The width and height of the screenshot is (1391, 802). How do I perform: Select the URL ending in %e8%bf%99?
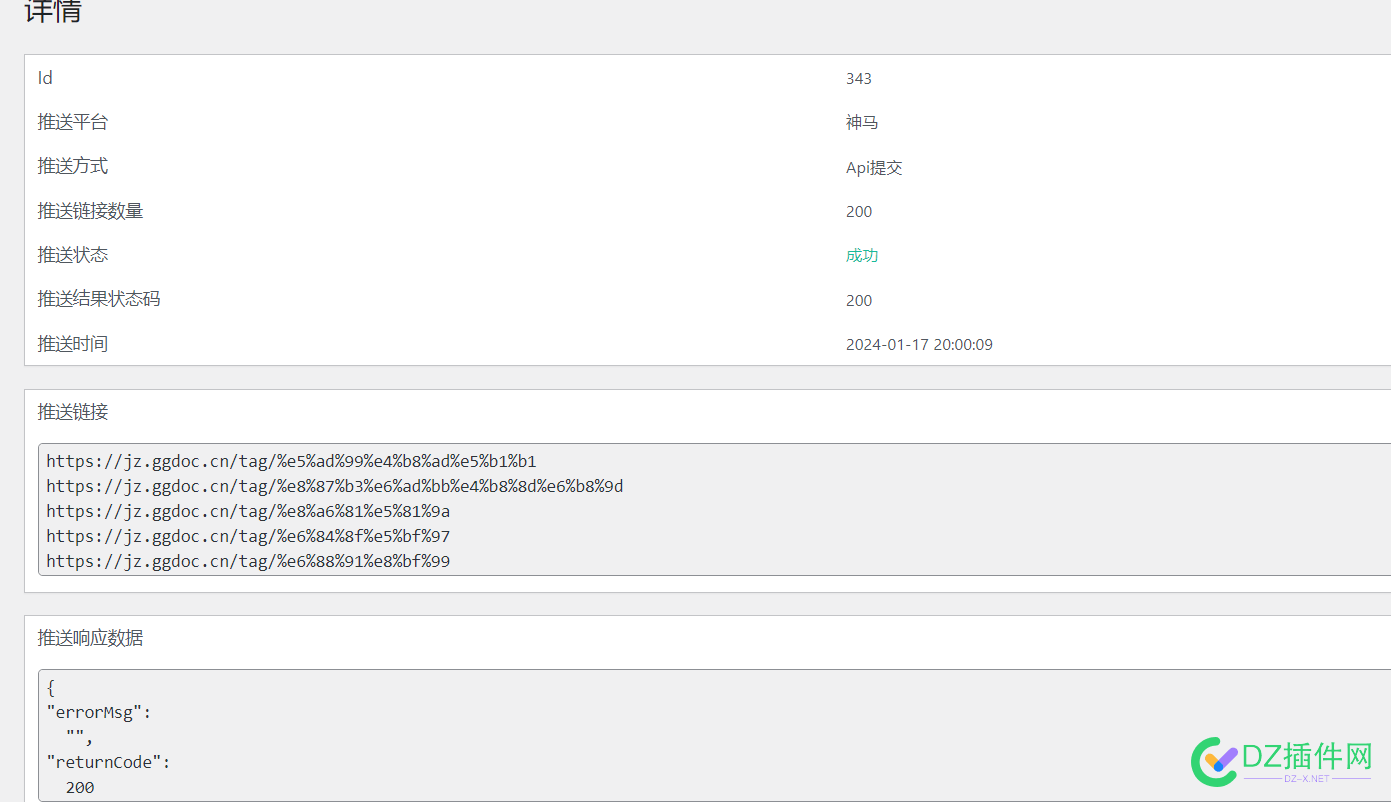coord(248,561)
